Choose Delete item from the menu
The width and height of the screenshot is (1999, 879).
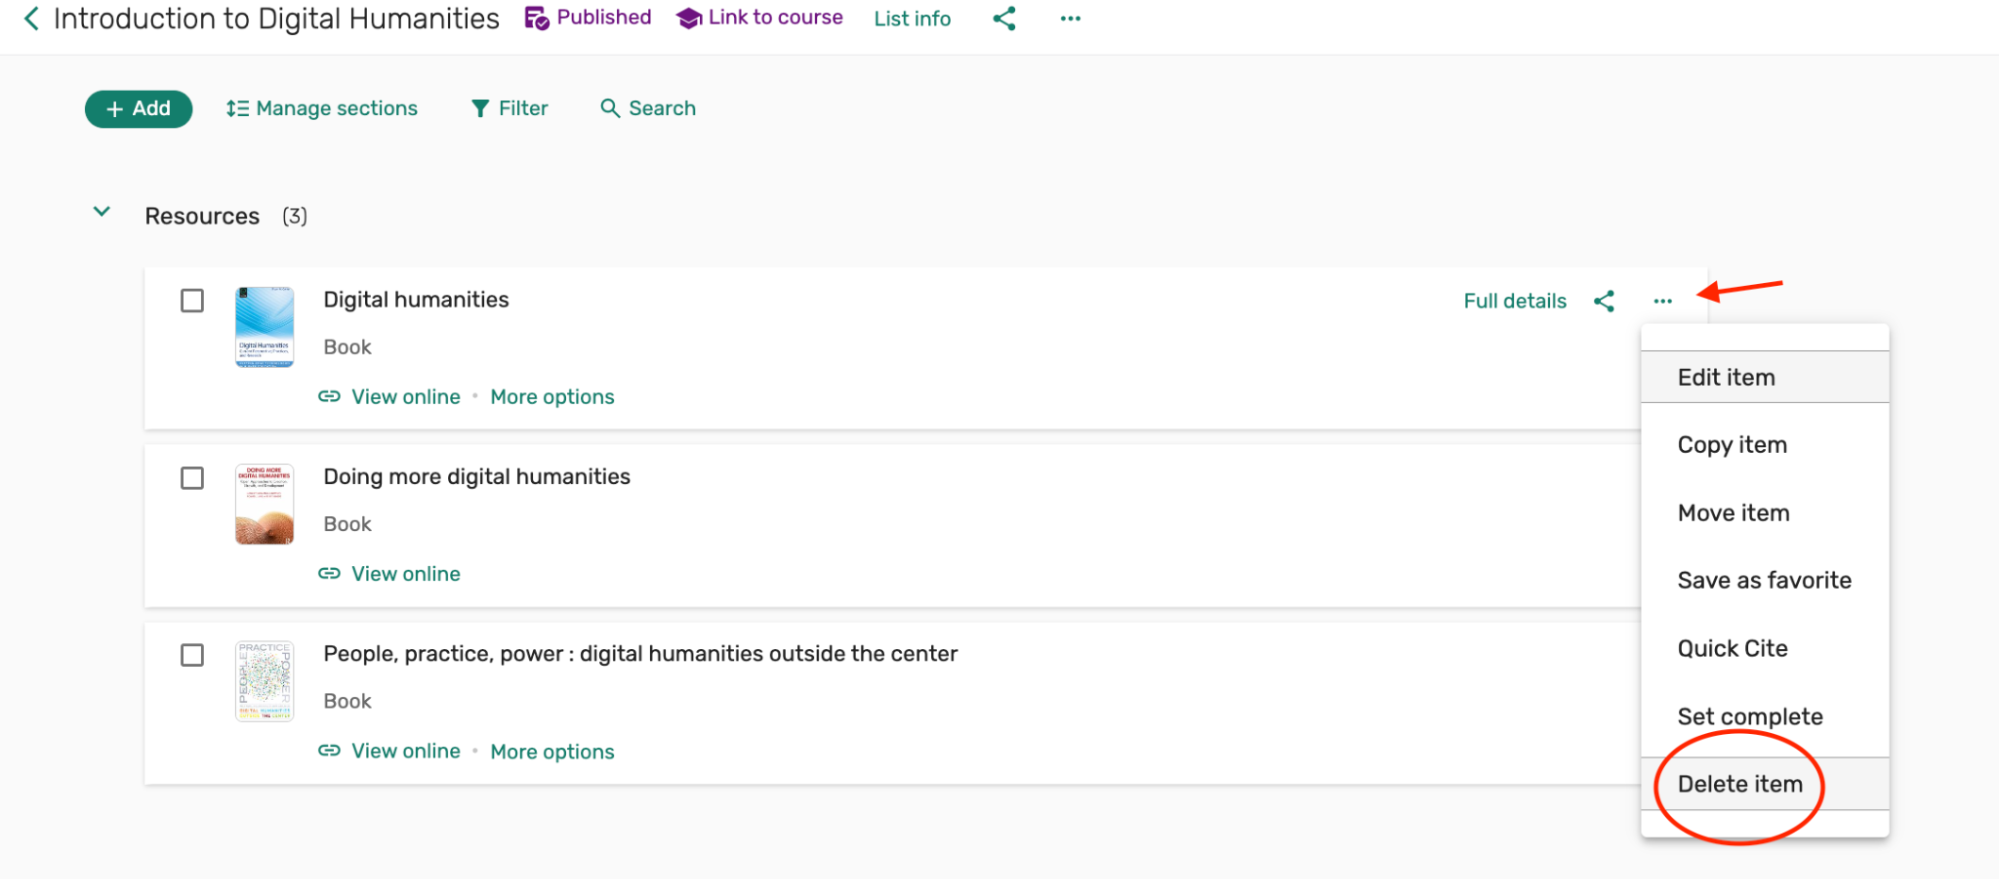click(1739, 784)
